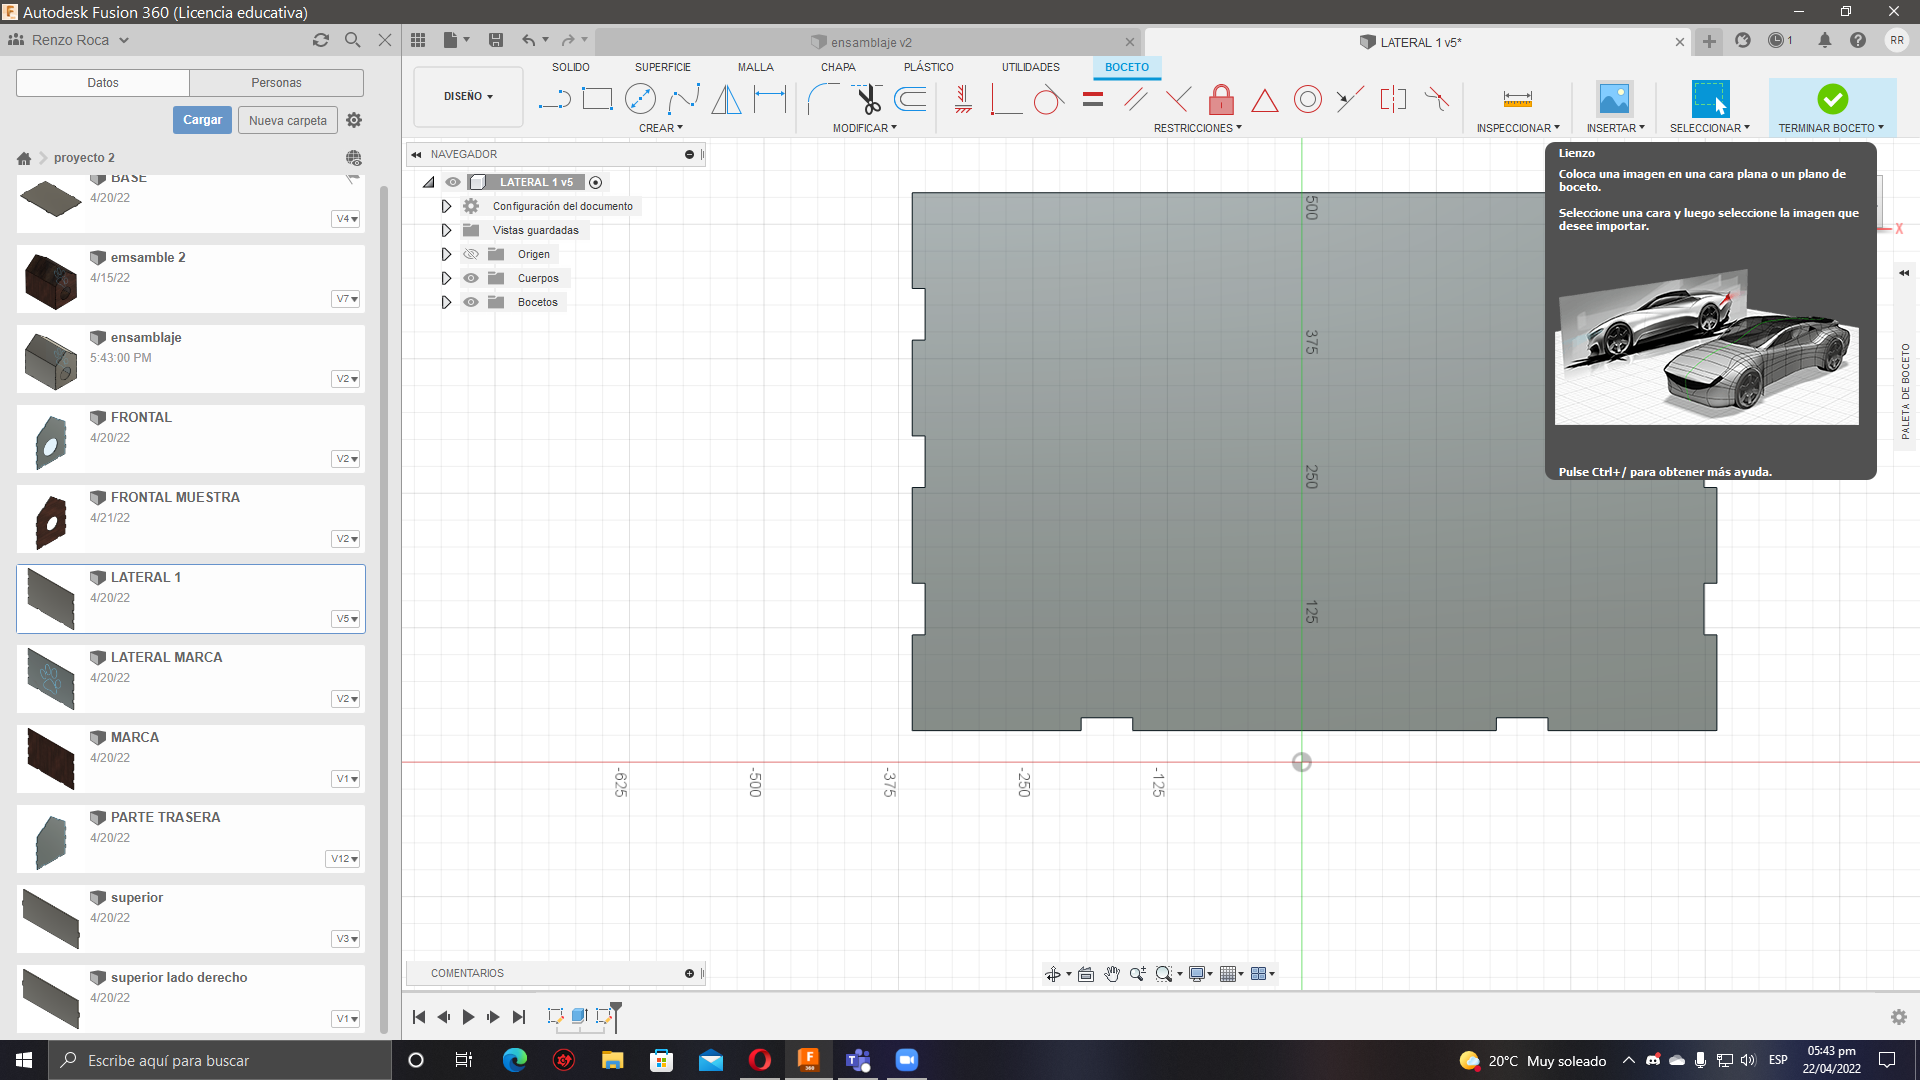Viewport: 1920px width, 1080px height.
Task: Select the Offset tool
Action: (x=910, y=99)
